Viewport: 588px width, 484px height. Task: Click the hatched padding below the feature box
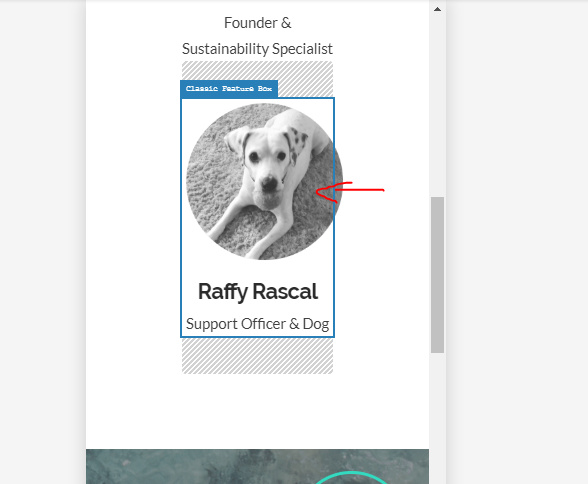tap(258, 356)
